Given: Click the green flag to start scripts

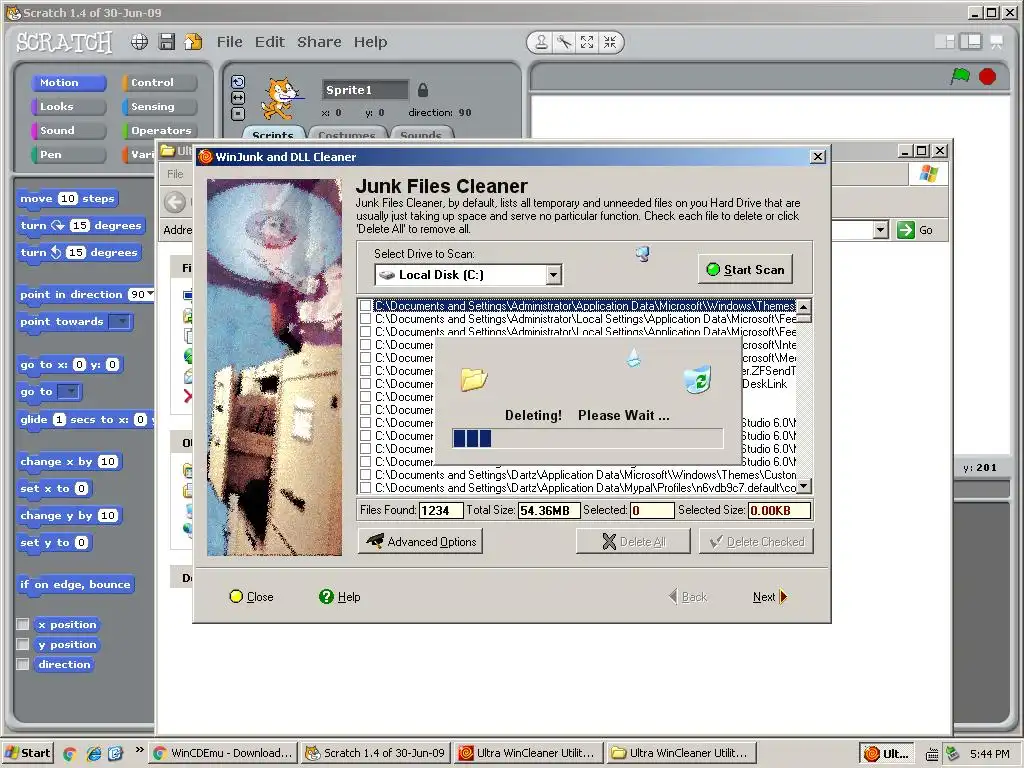Looking at the screenshot, I should click(x=960, y=76).
